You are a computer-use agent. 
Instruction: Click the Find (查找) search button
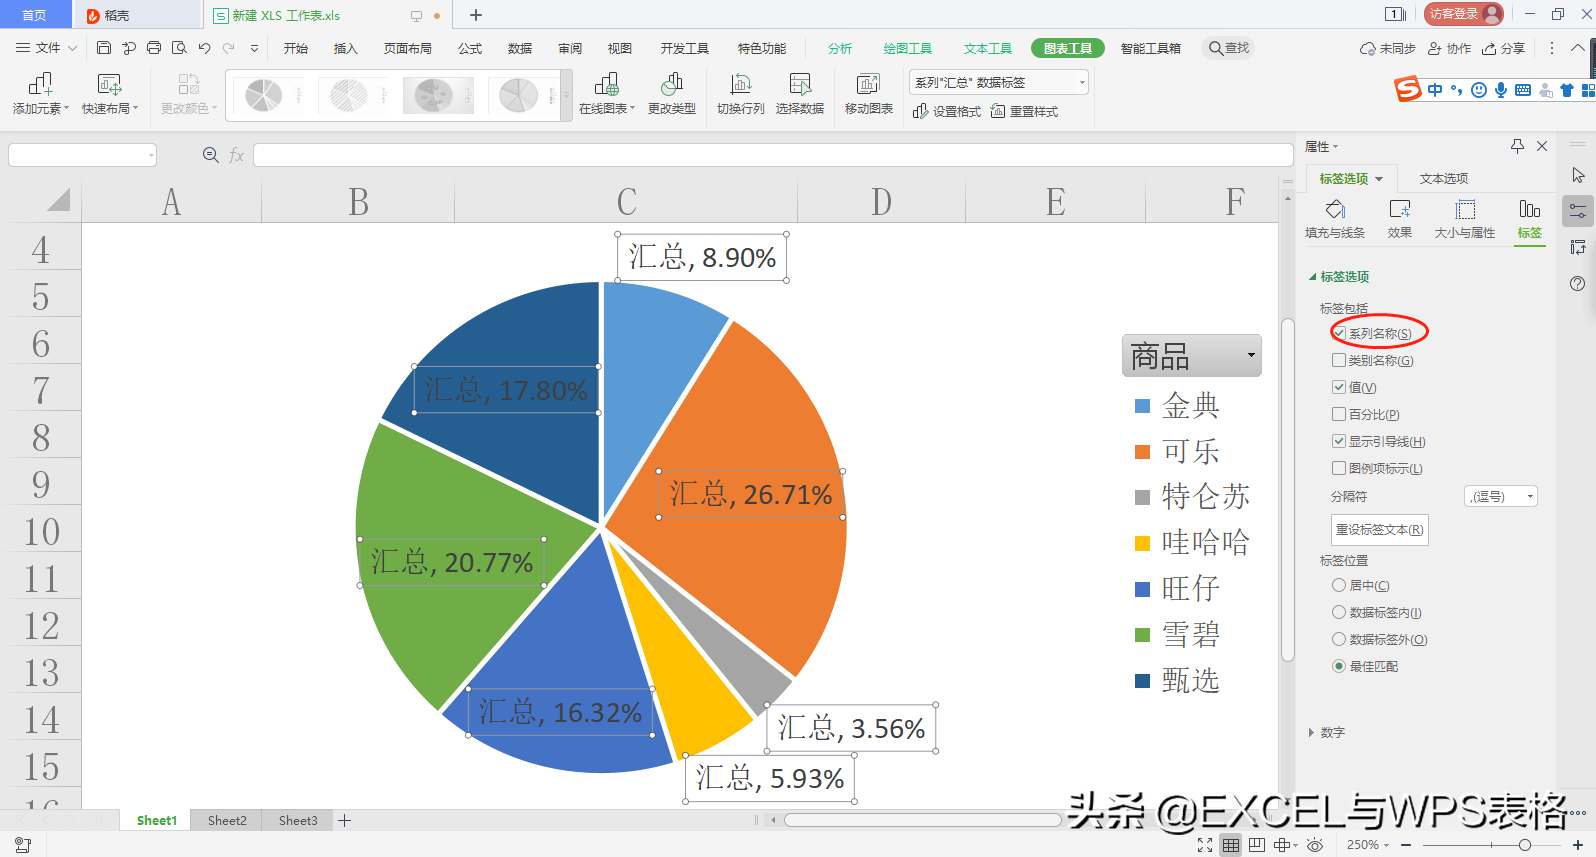pos(1229,48)
